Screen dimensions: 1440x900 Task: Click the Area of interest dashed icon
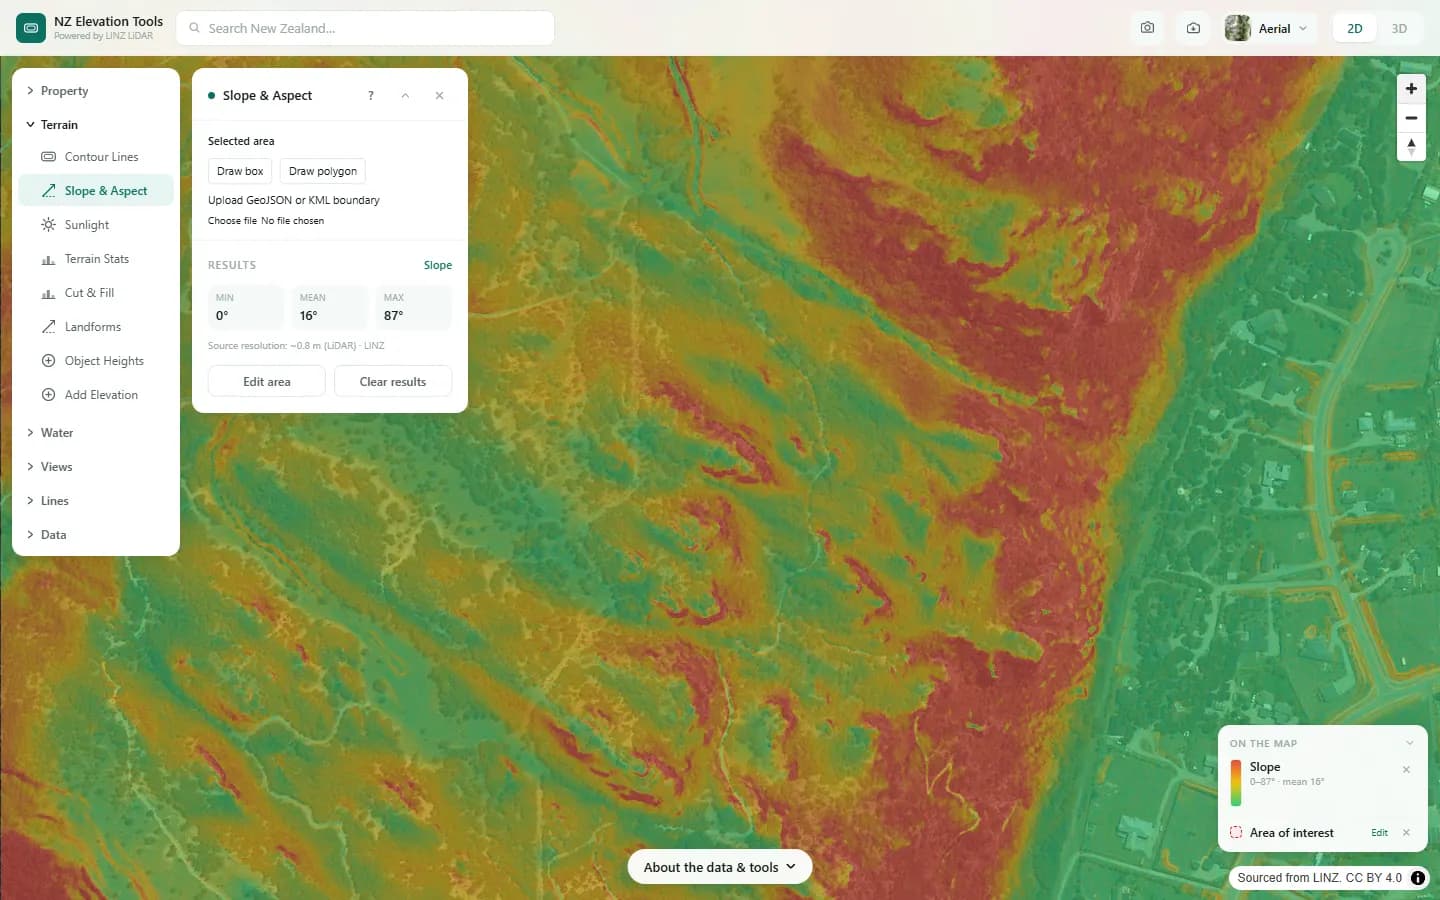point(1236,832)
